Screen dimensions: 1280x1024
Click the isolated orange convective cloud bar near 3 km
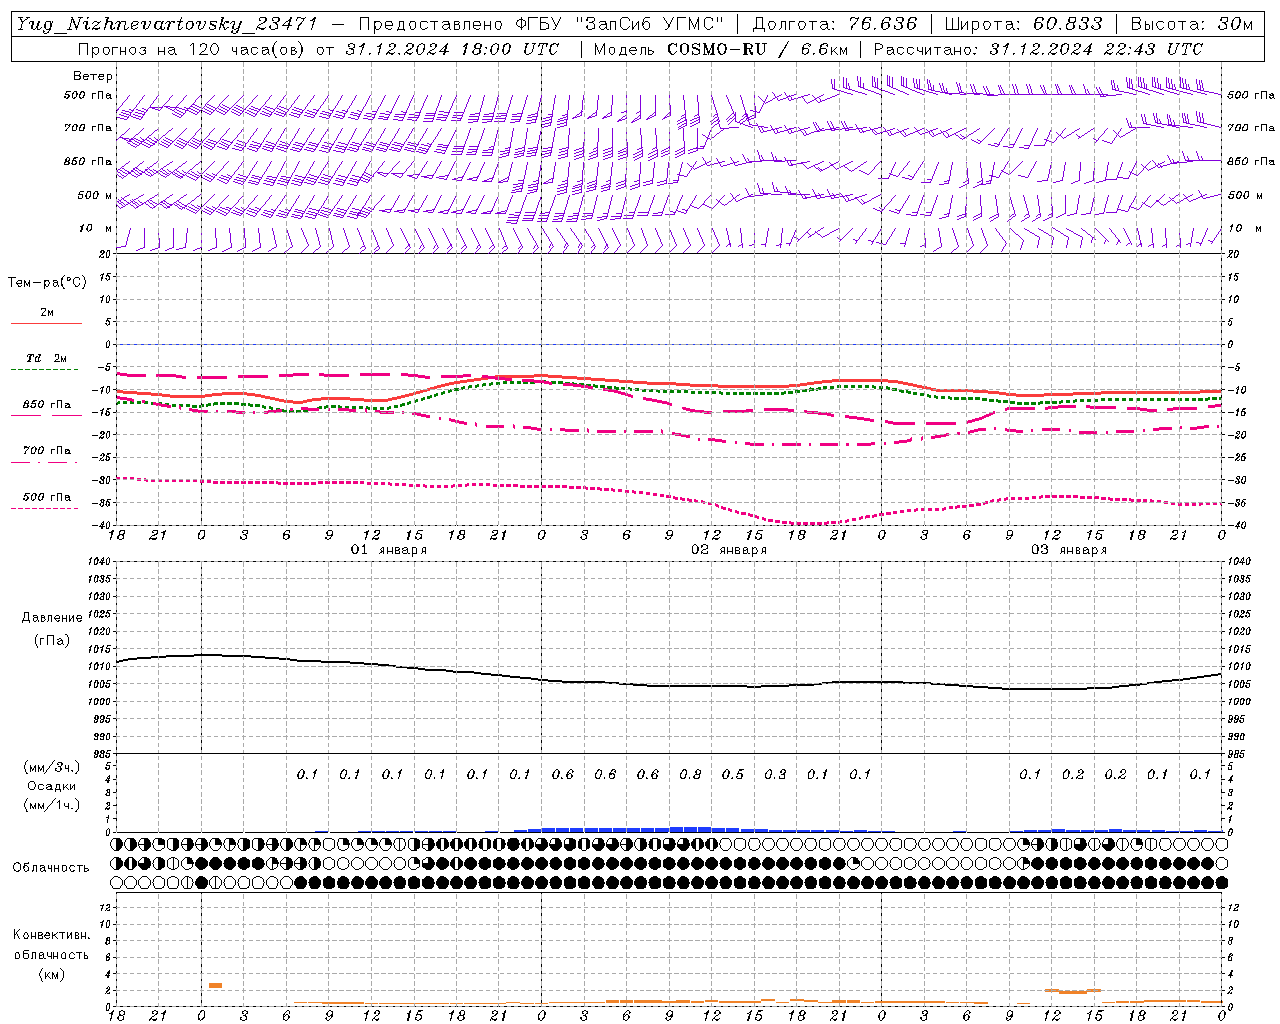[x=215, y=986]
